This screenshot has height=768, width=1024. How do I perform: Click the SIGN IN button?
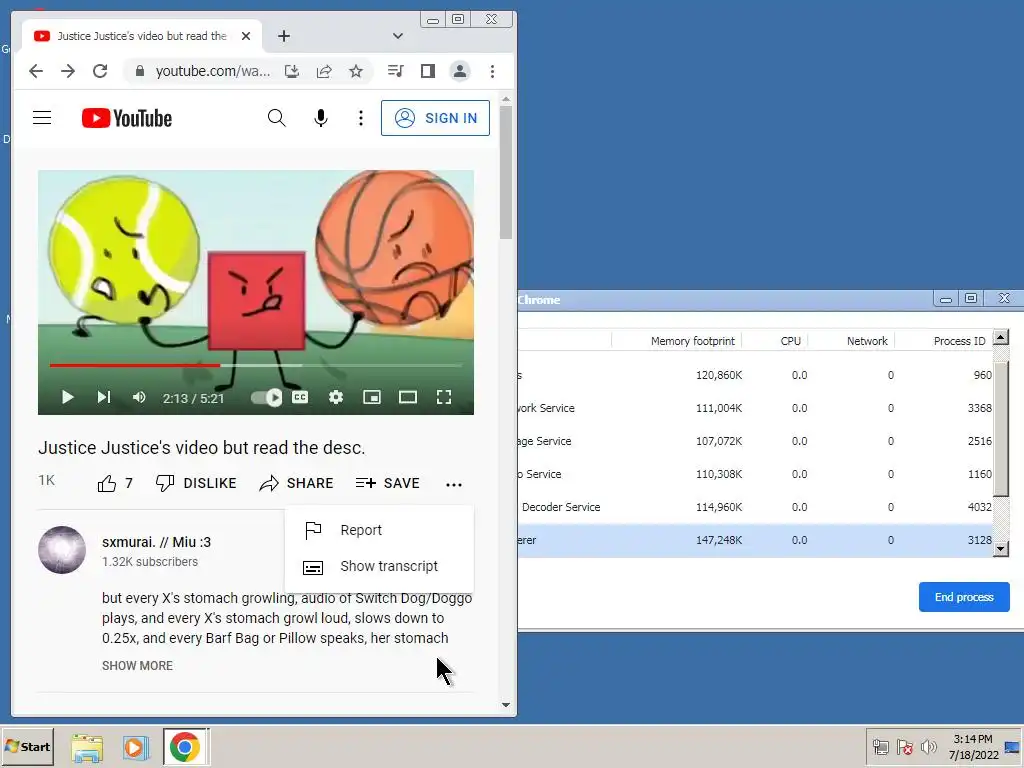point(436,118)
